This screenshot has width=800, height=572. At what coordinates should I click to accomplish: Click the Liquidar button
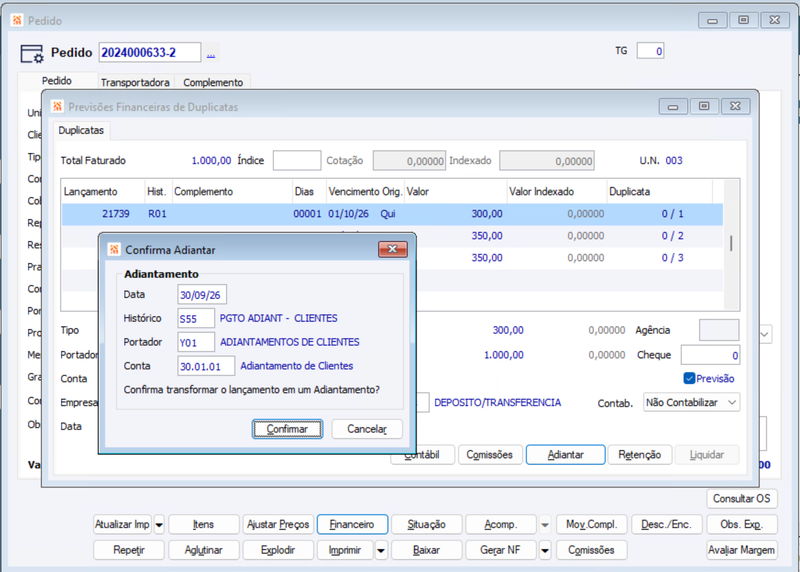pos(707,455)
